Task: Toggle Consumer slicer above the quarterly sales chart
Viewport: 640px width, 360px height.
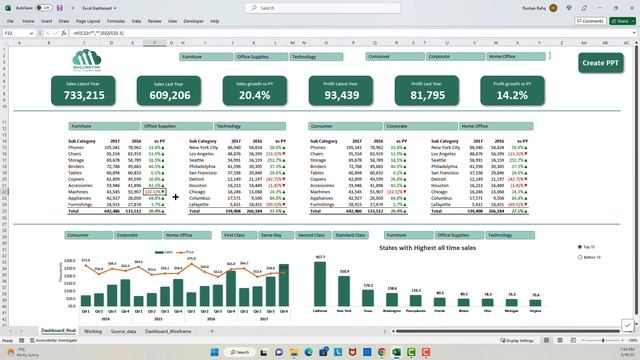Action: pyautogui.click(x=89, y=235)
